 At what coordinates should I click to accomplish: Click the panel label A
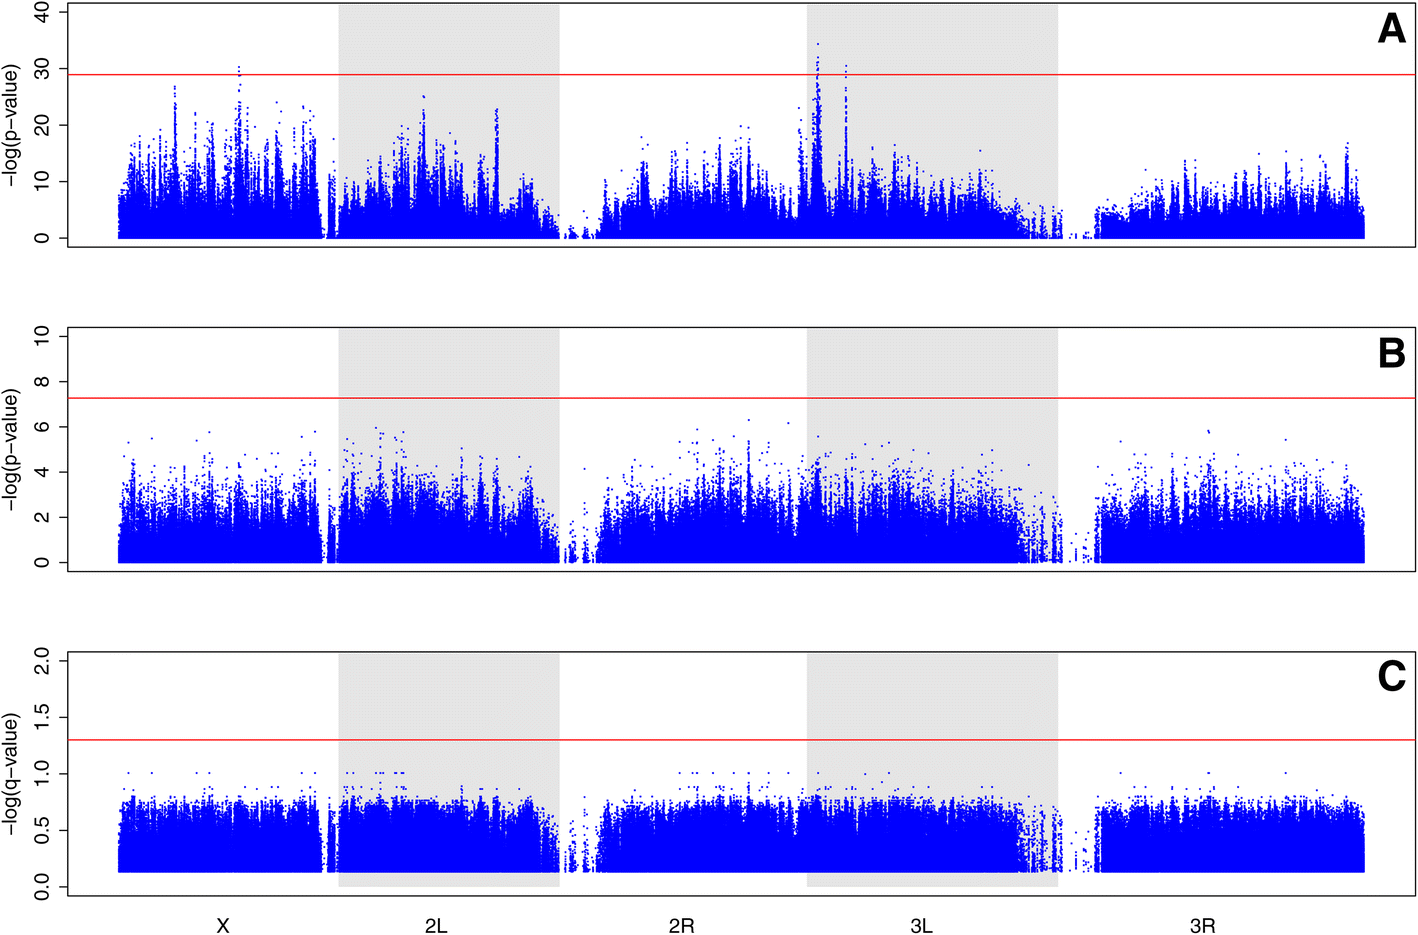pyautogui.click(x=1391, y=29)
